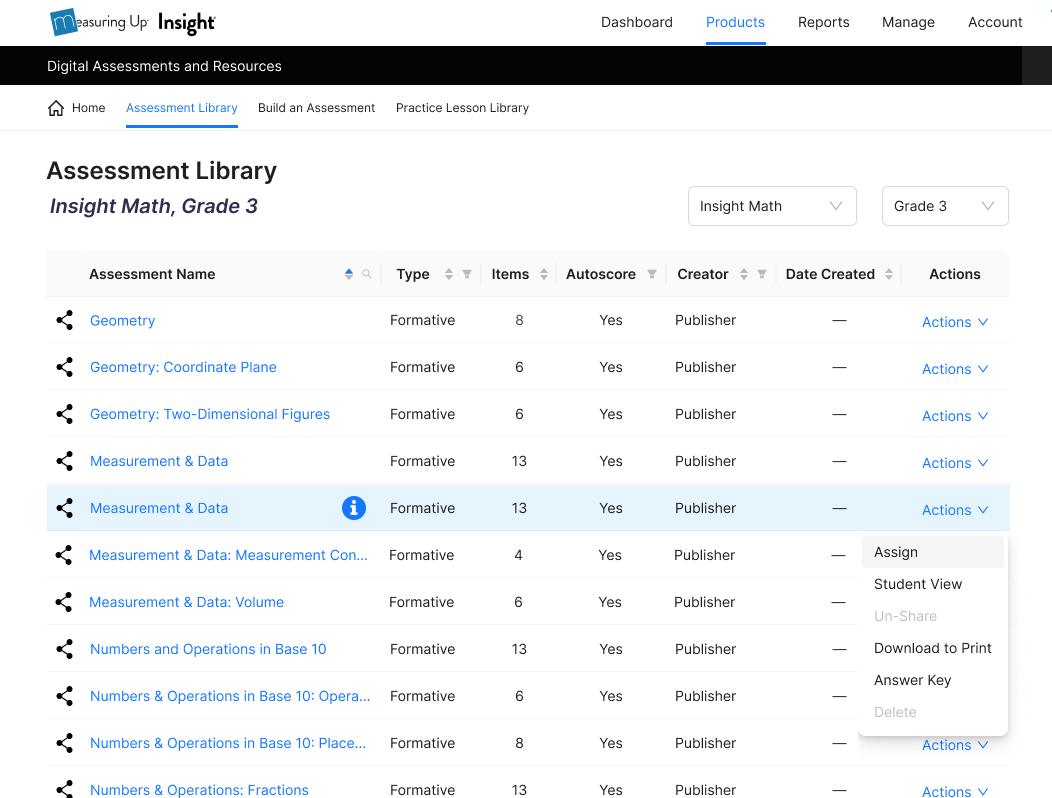The image size is (1052, 798).
Task: Open the Assessment Name search icon
Action: pos(367,274)
